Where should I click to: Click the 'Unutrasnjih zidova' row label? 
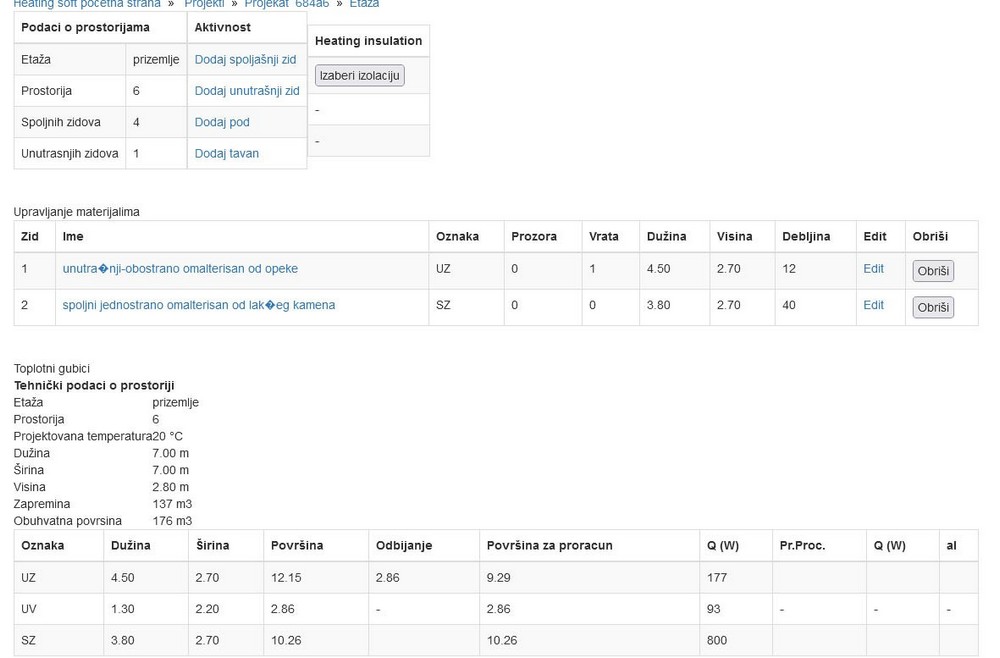[70, 153]
